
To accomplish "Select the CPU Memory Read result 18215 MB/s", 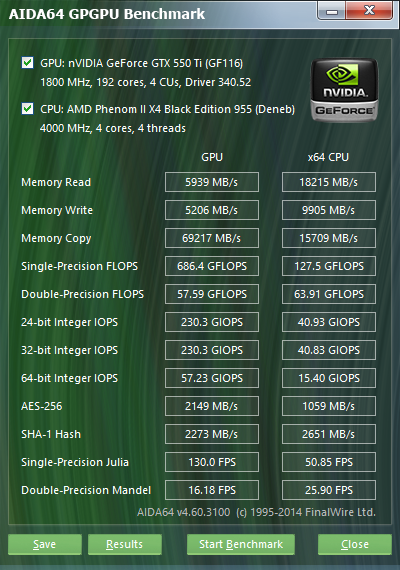I will pos(329,182).
